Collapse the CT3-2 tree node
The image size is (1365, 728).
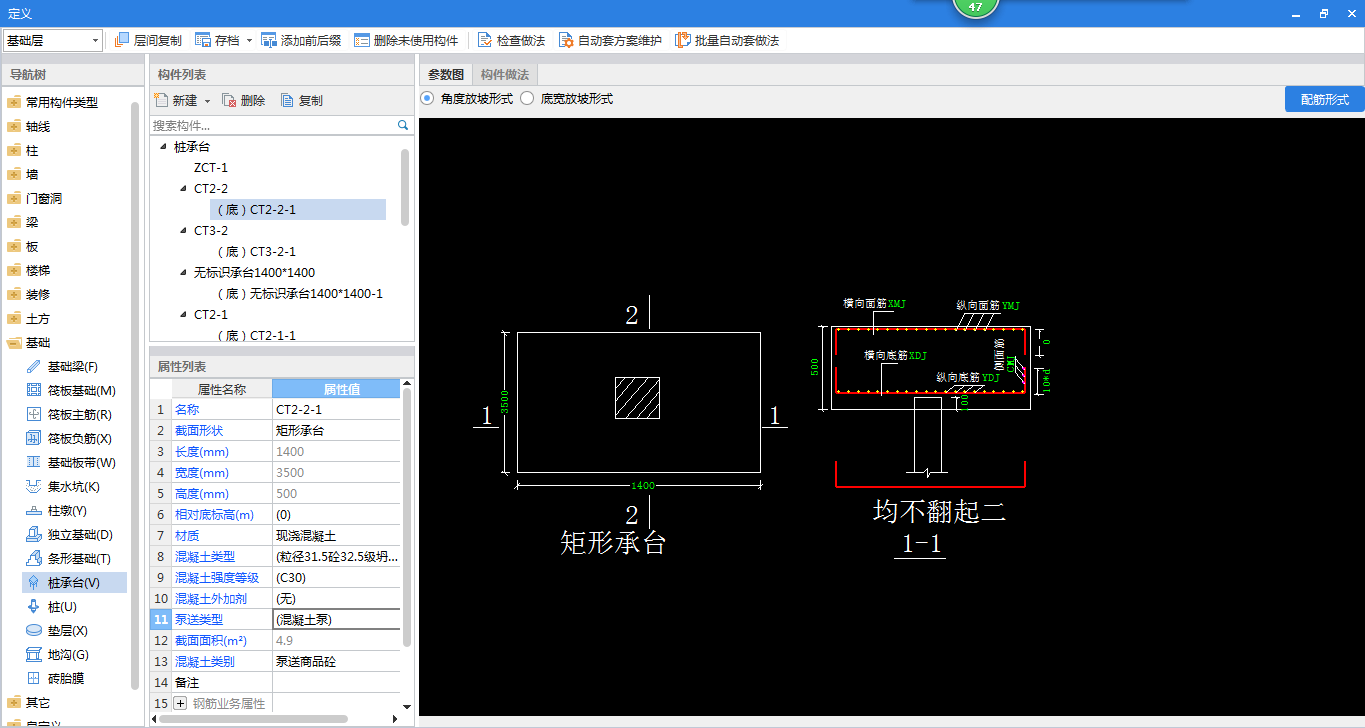tap(183, 230)
